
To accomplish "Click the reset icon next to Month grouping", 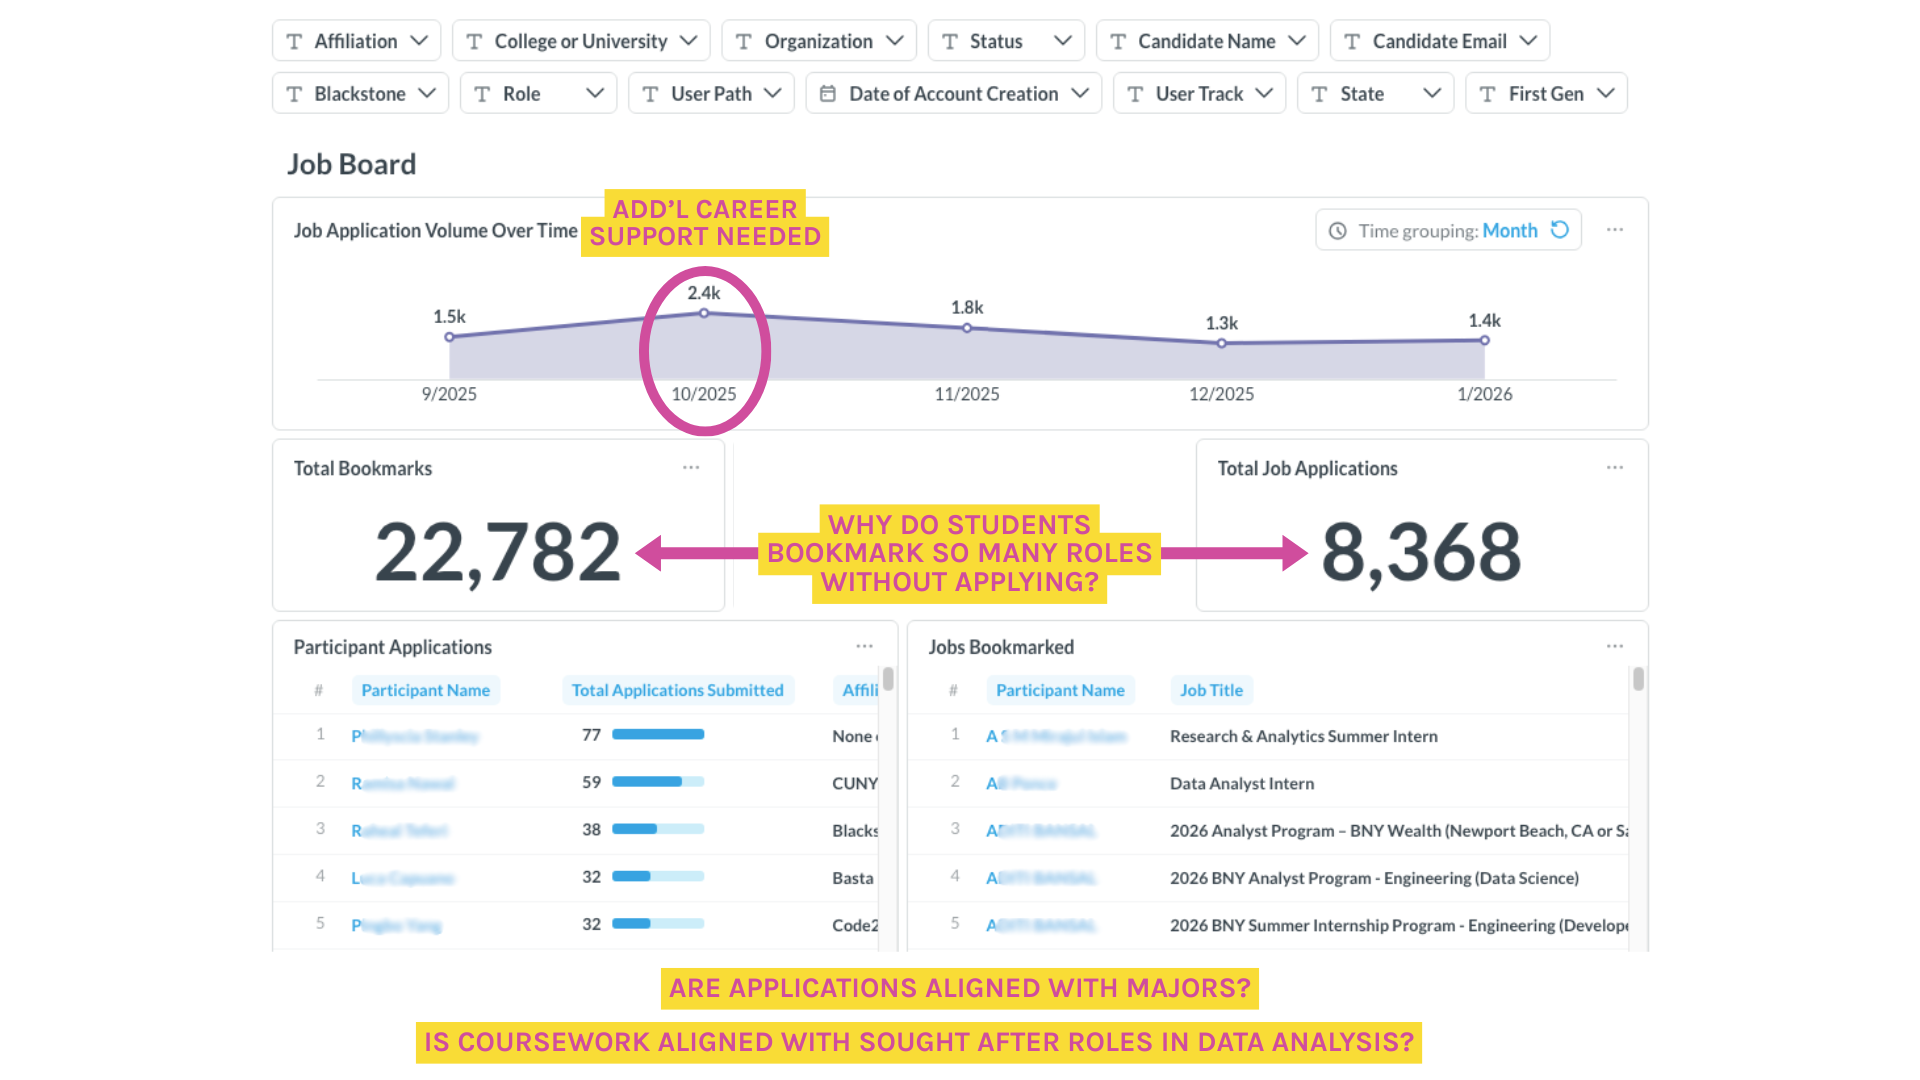I will coord(1559,230).
